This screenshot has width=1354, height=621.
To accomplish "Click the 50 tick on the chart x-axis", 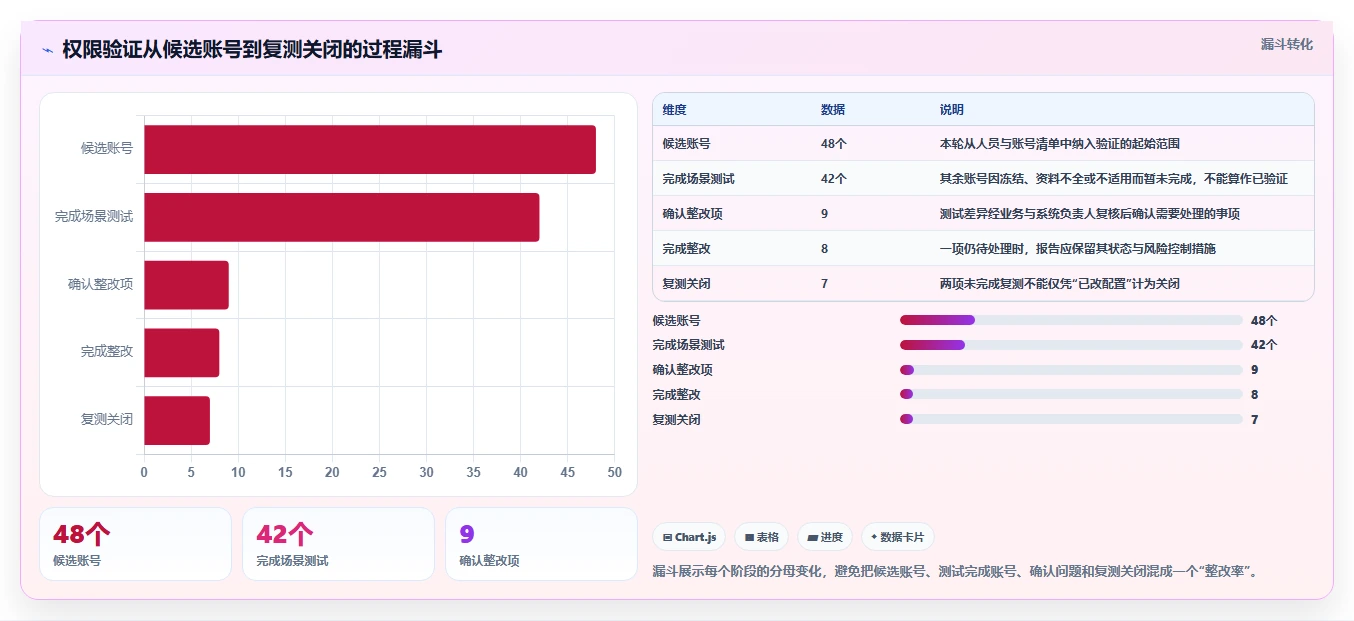I will click(614, 472).
